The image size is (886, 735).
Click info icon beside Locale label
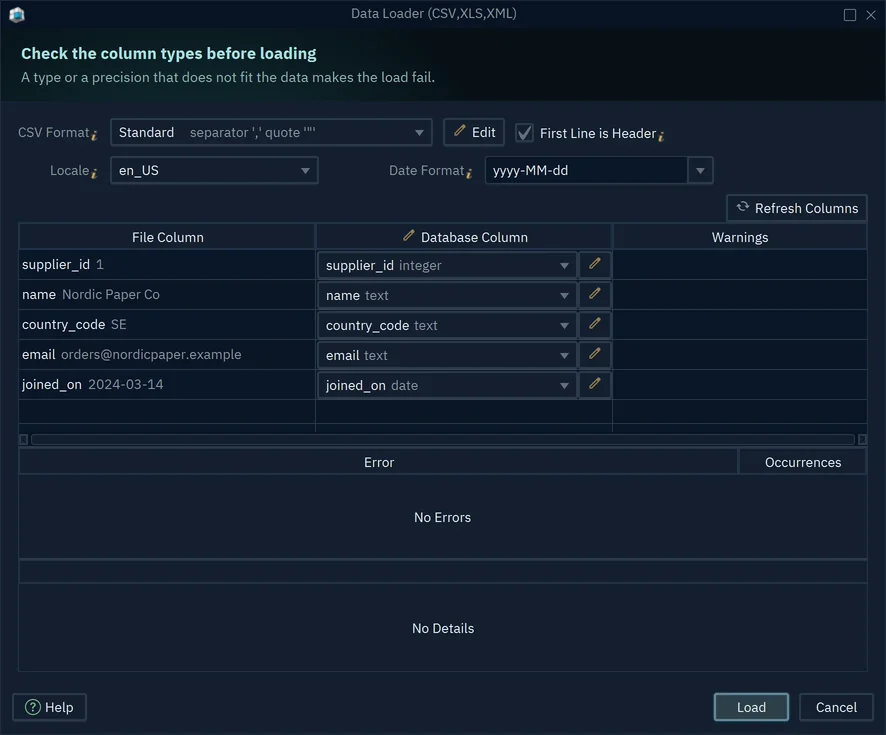pyautogui.click(x=94, y=173)
